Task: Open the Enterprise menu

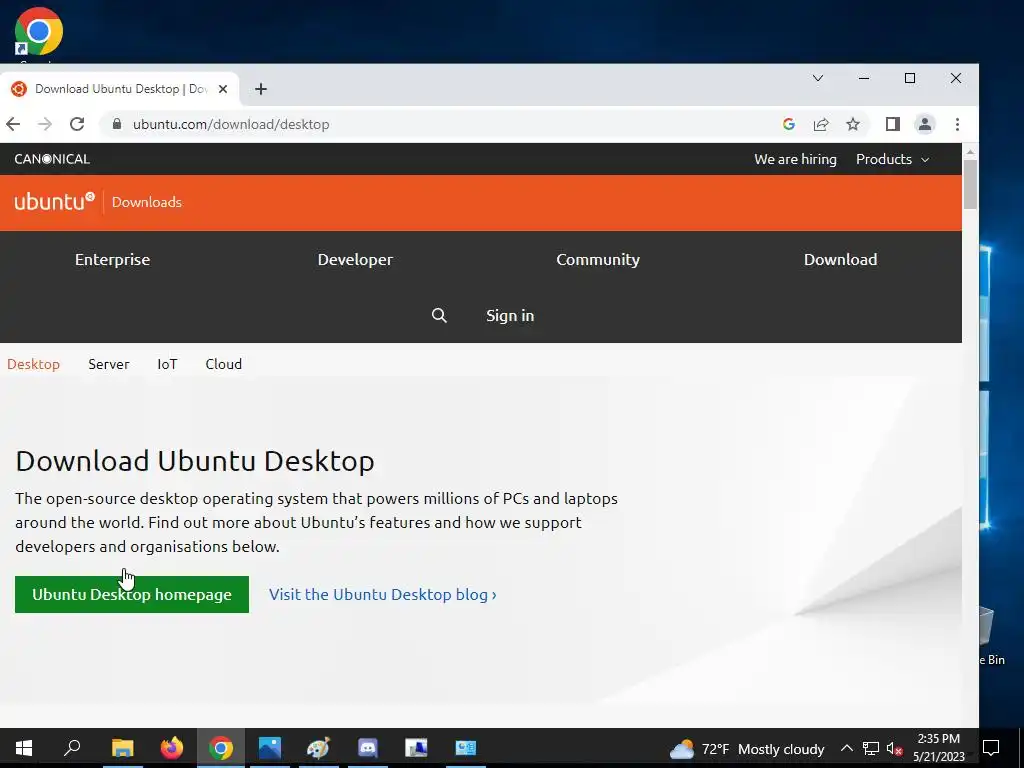Action: (x=112, y=259)
